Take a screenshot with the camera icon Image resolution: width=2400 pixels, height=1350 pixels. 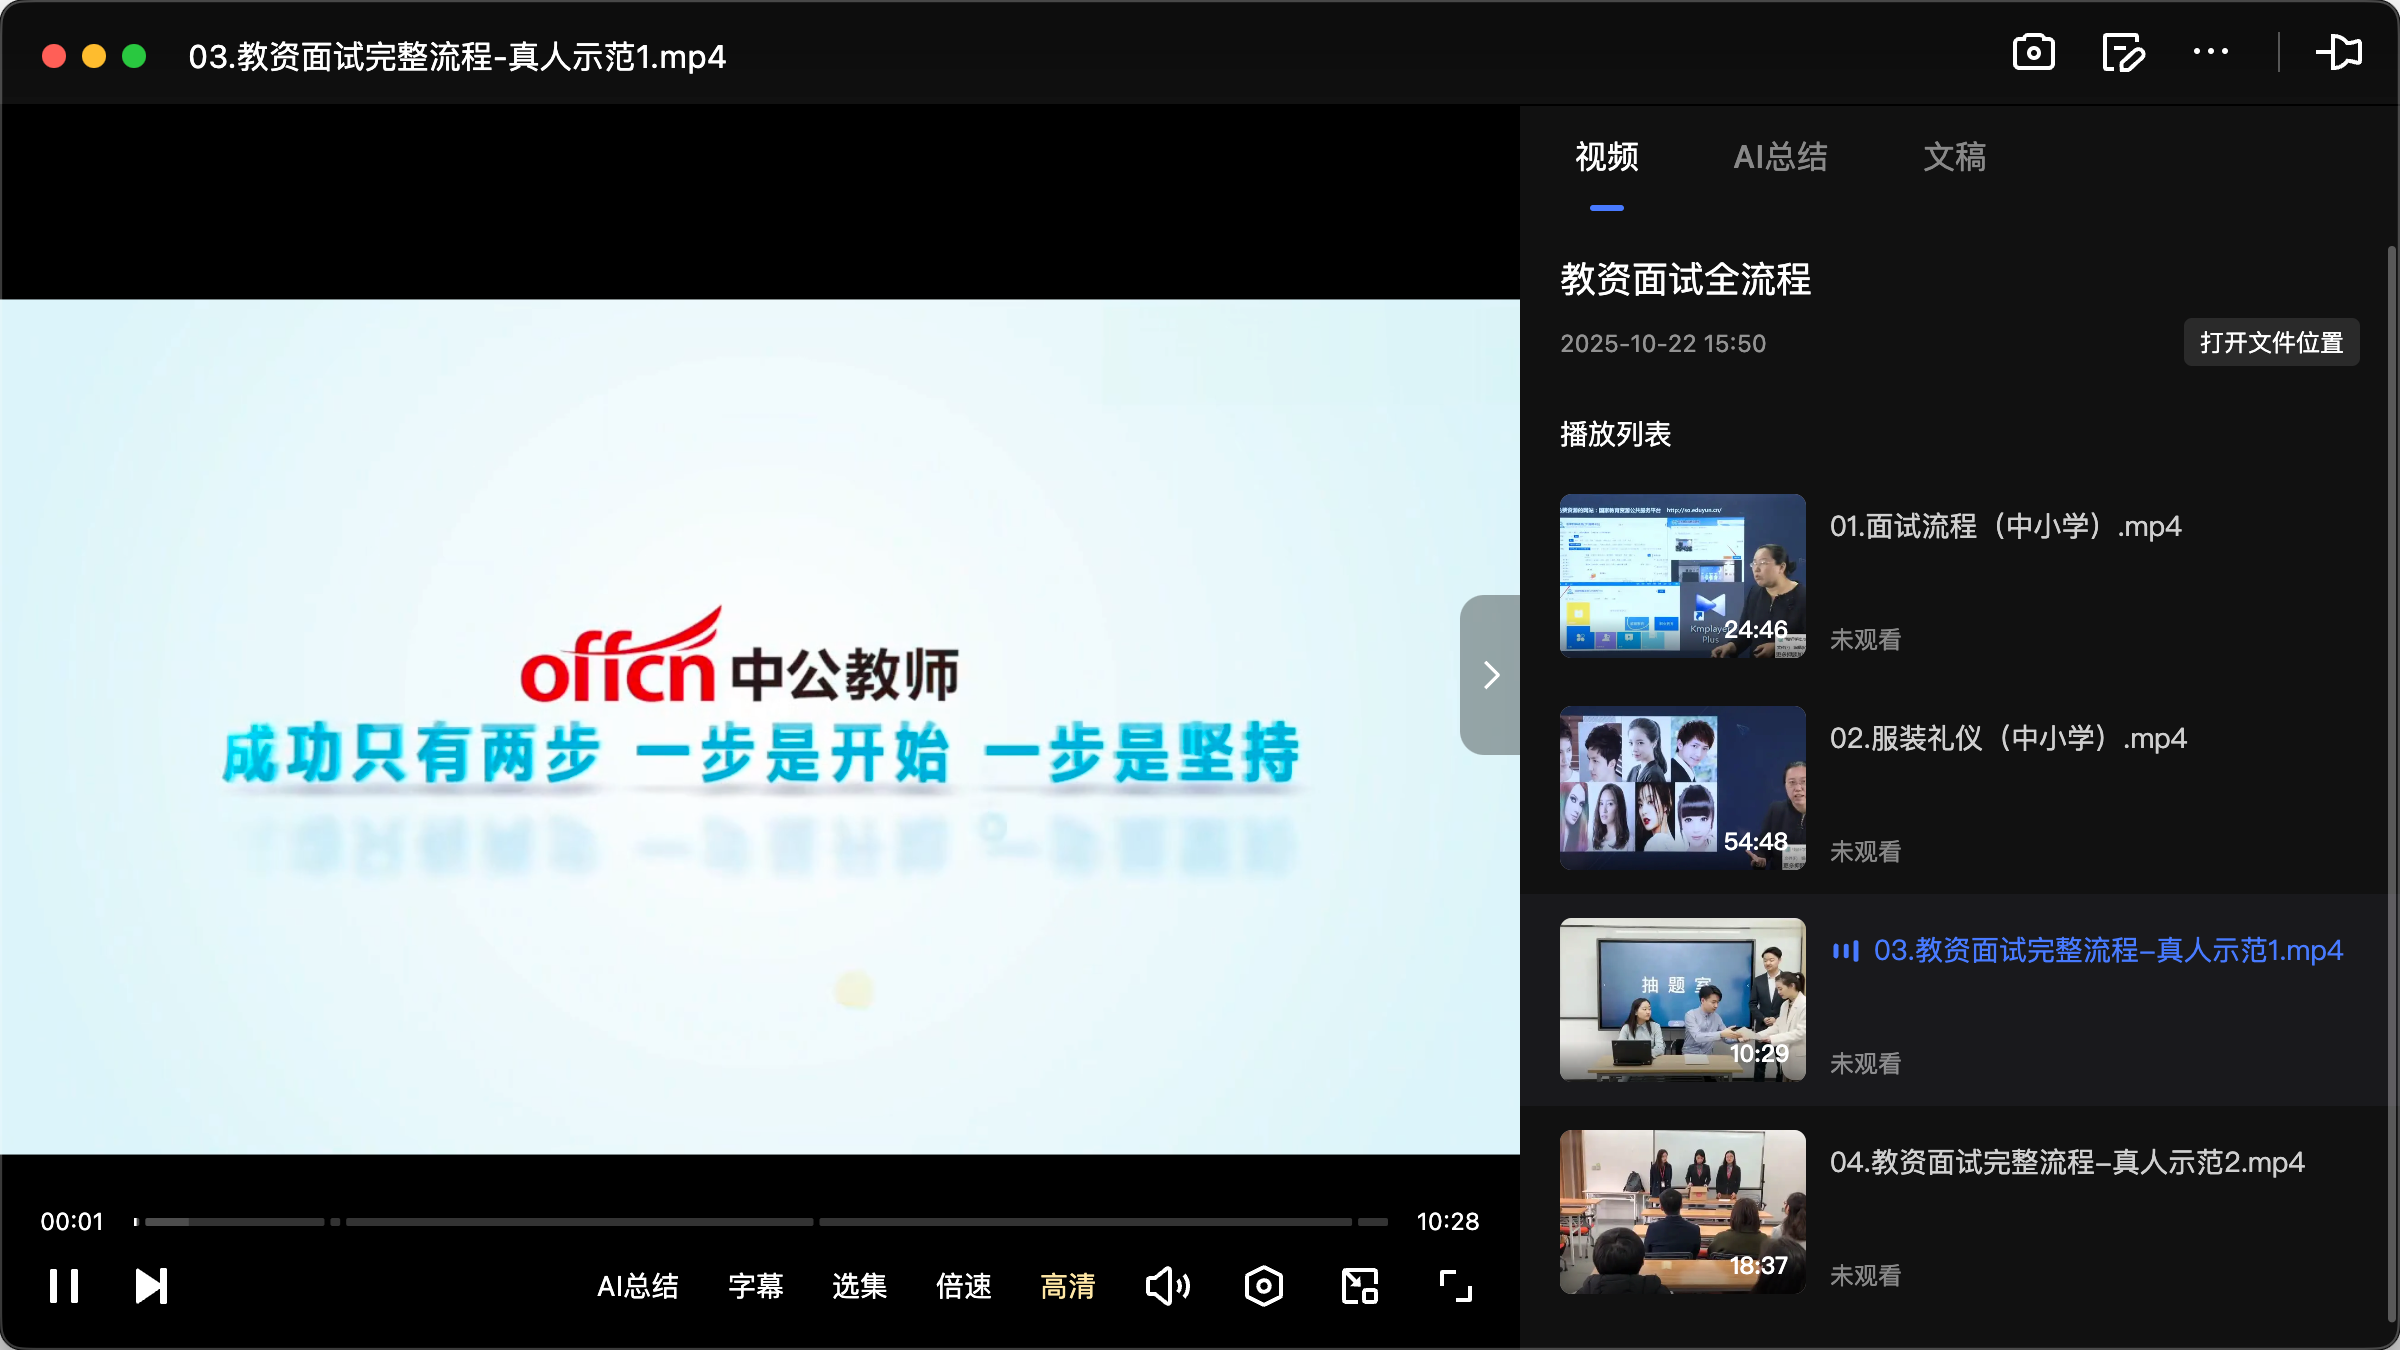[2033, 53]
